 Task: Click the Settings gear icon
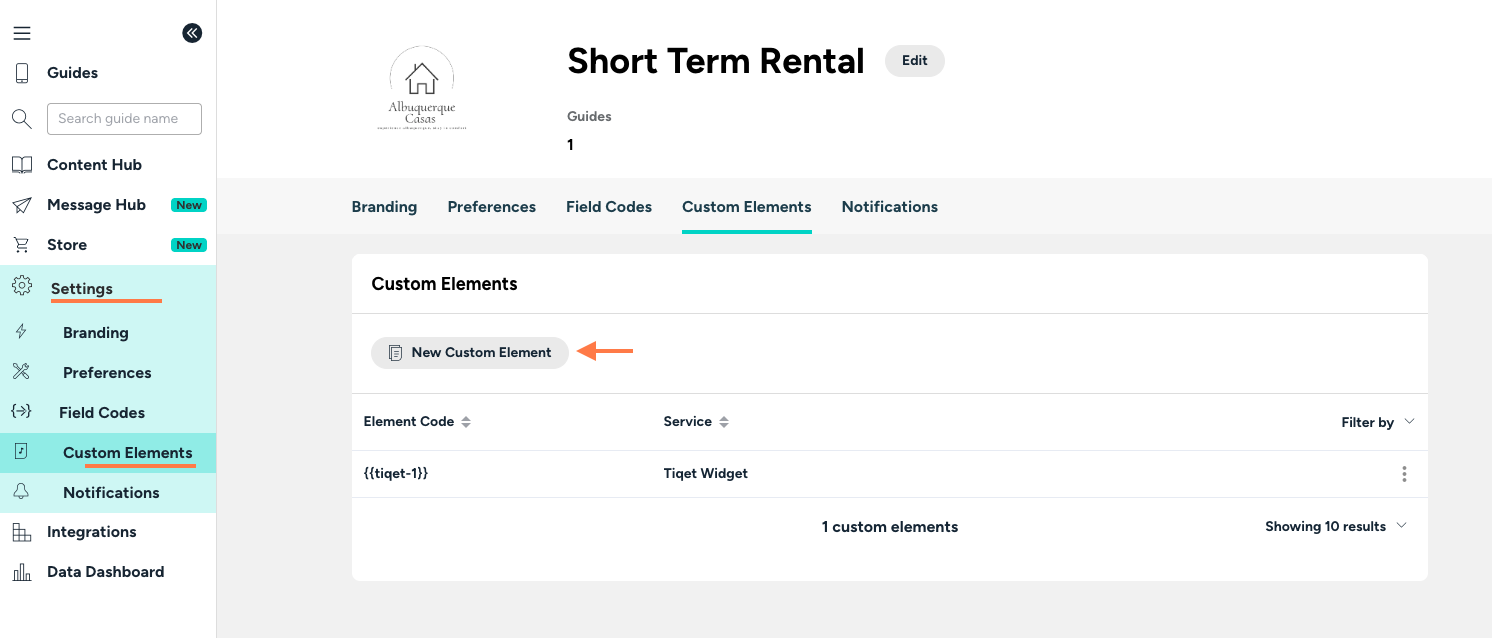tap(22, 287)
